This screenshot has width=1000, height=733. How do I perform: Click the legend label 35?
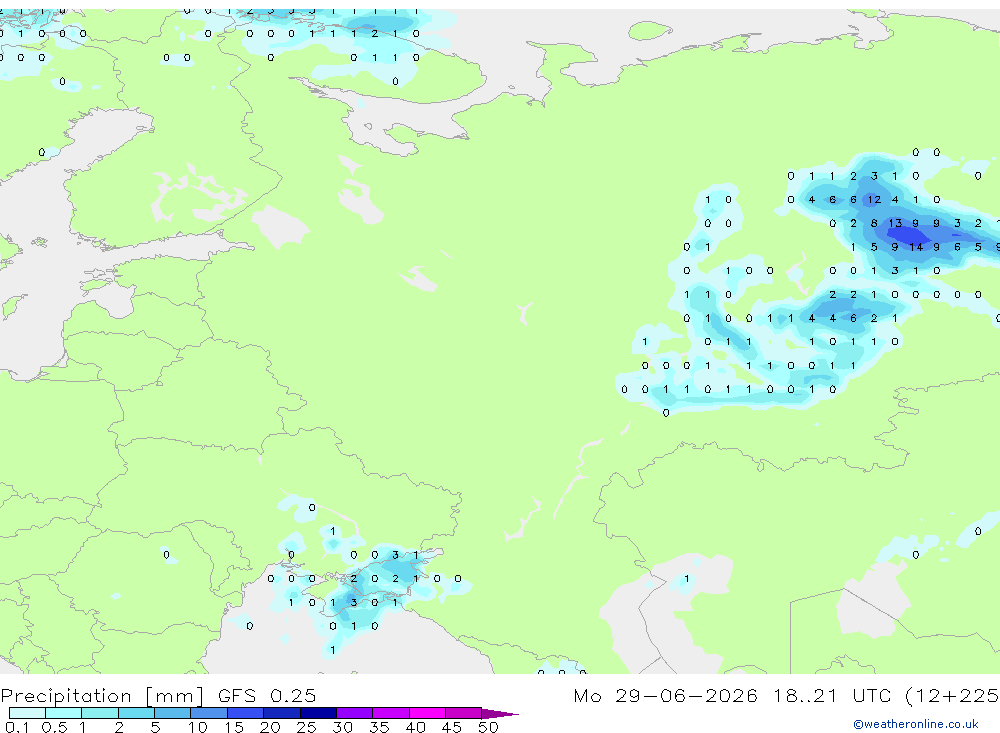click(x=379, y=727)
